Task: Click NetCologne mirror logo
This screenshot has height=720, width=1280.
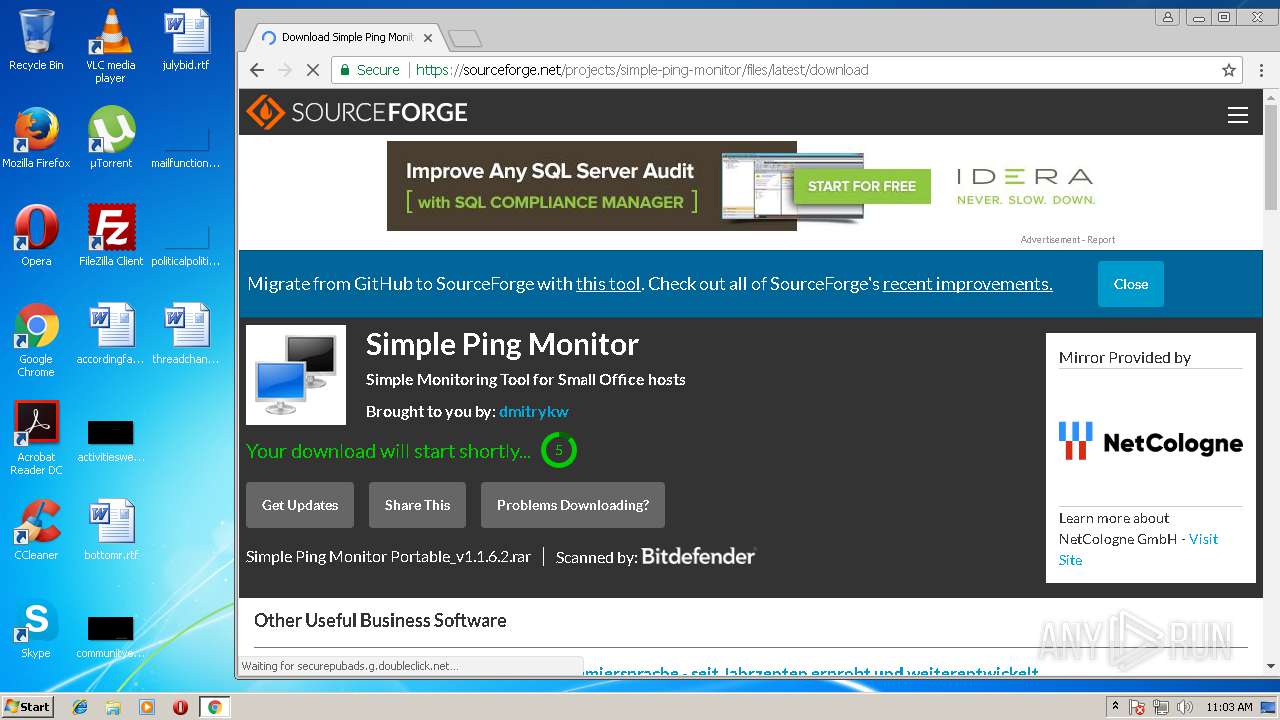Action: 1151,441
